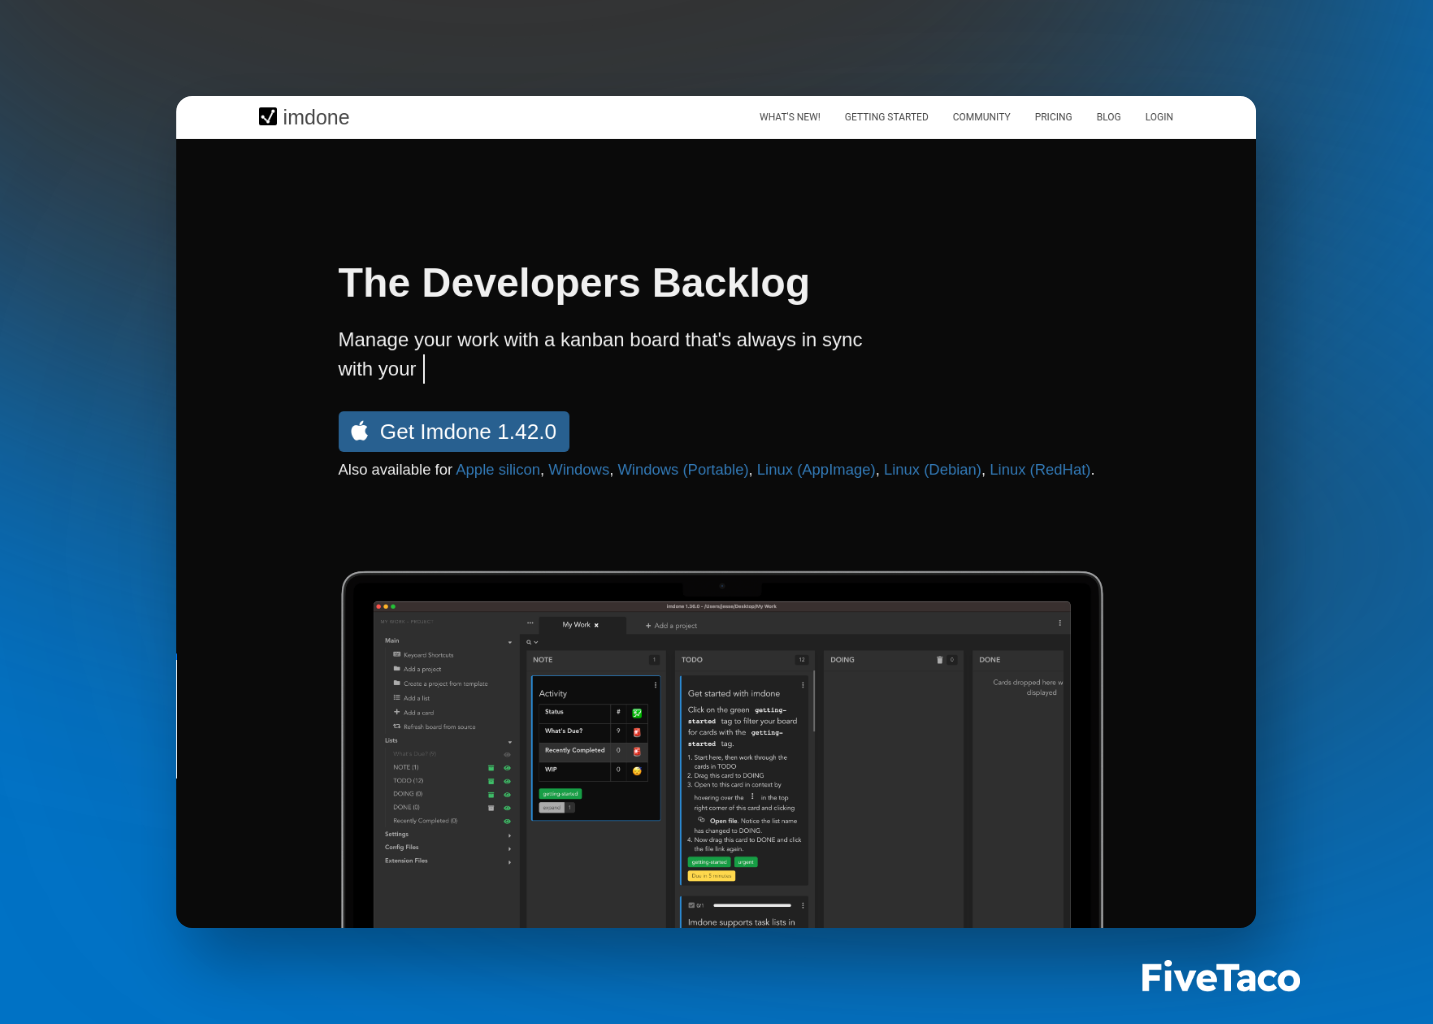Click the imdone brand name text
The width and height of the screenshot is (1433, 1024).
[316, 118]
